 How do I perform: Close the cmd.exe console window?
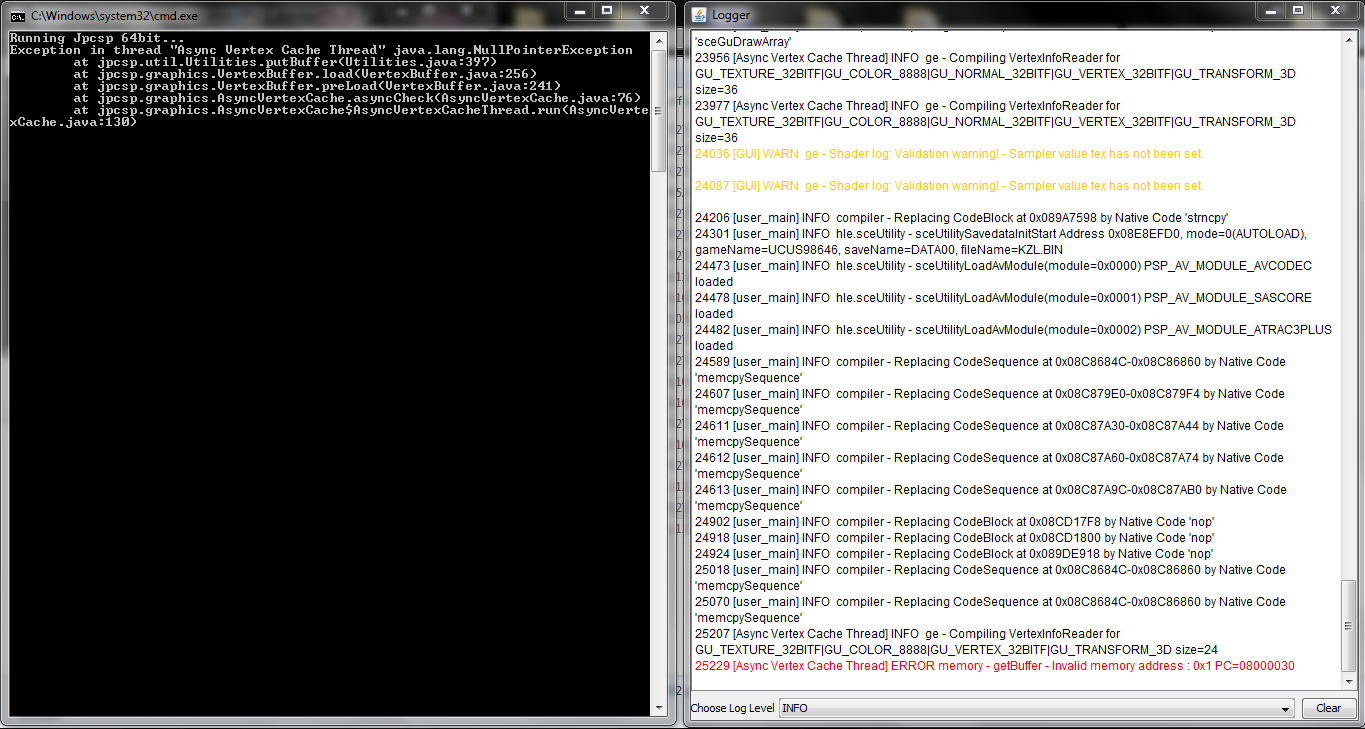pyautogui.click(x=643, y=10)
